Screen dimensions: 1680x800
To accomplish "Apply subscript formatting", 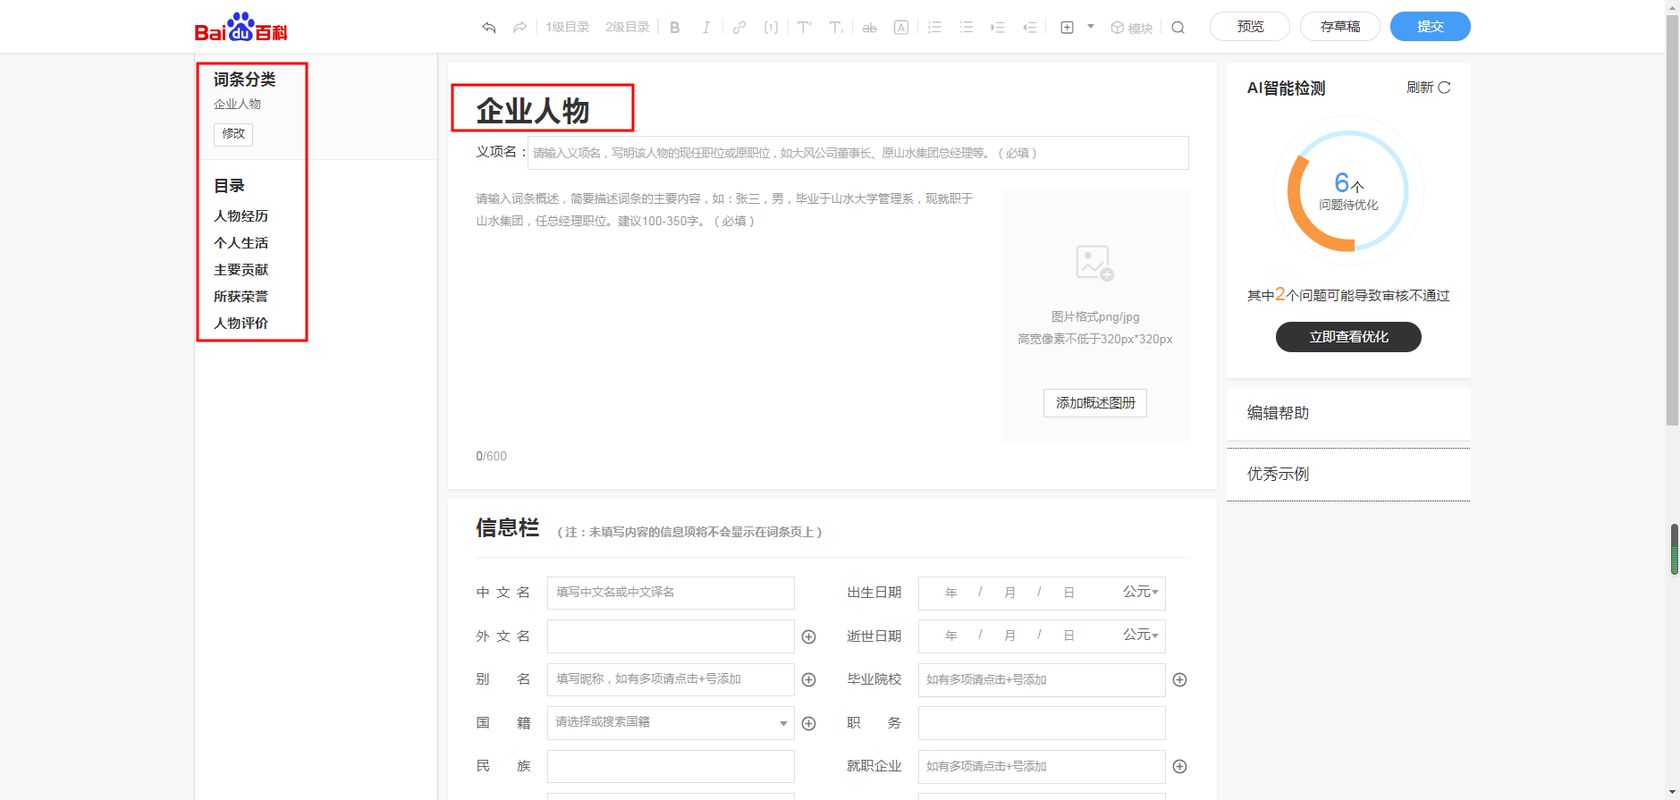I will (x=836, y=28).
